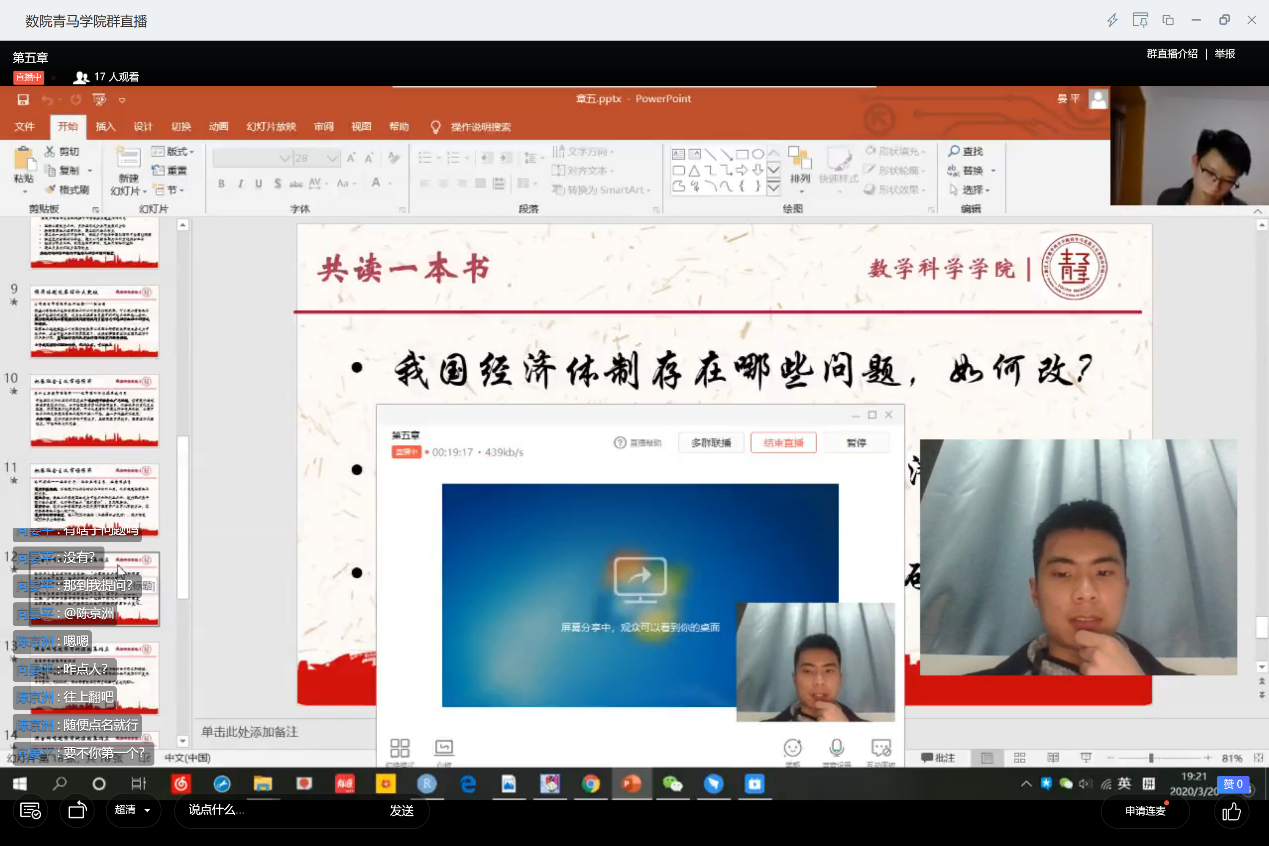
Task: Click the thumbs-up like icon
Action: click(1231, 811)
